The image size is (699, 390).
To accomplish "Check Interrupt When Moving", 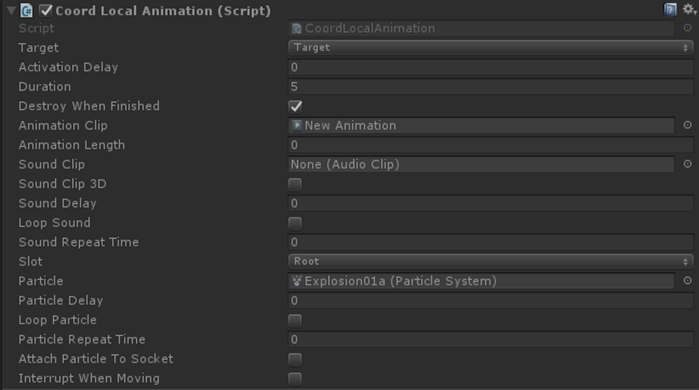I will pyautogui.click(x=295, y=378).
